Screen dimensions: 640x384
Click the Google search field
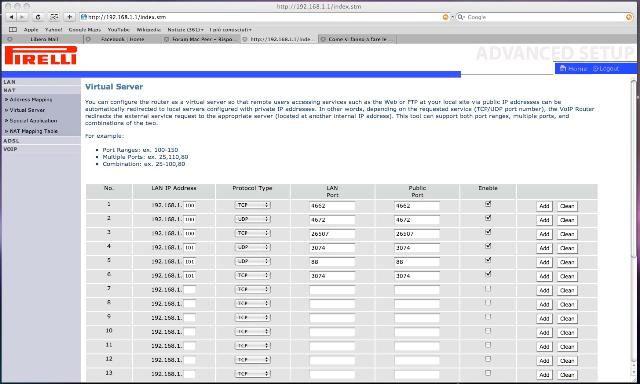tap(545, 17)
